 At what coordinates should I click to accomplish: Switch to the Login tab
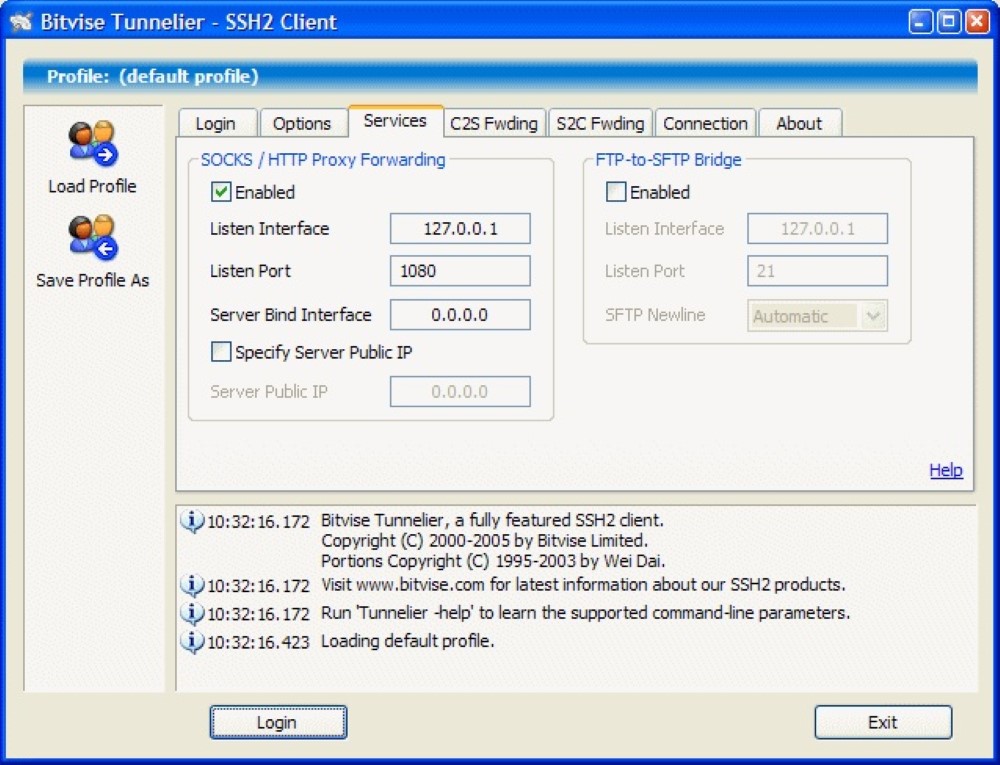point(216,123)
